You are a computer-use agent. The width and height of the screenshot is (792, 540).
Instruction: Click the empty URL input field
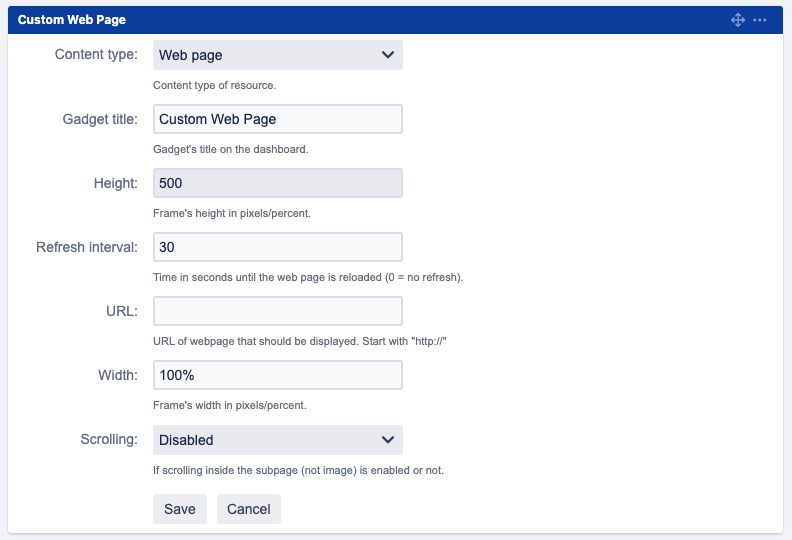point(278,311)
